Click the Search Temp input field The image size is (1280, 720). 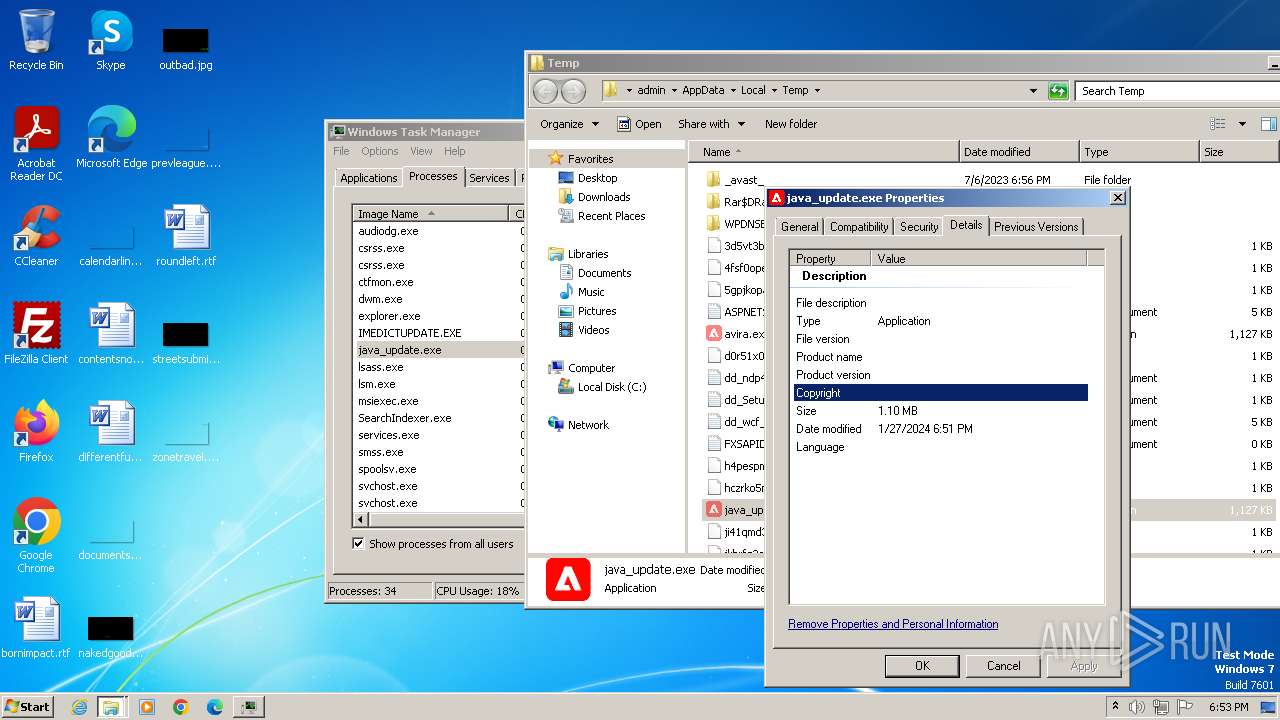coord(1178,91)
